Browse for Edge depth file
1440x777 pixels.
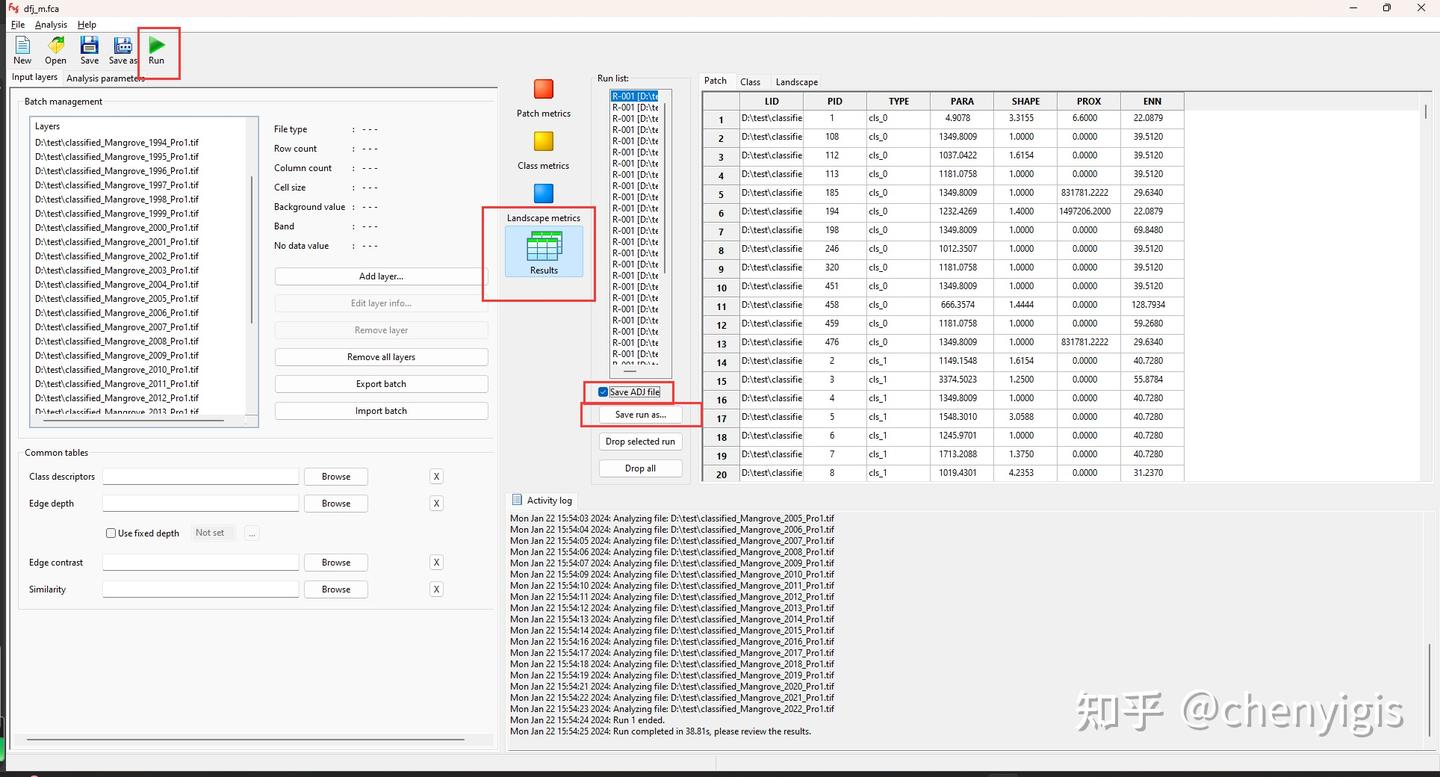pyautogui.click(x=336, y=504)
